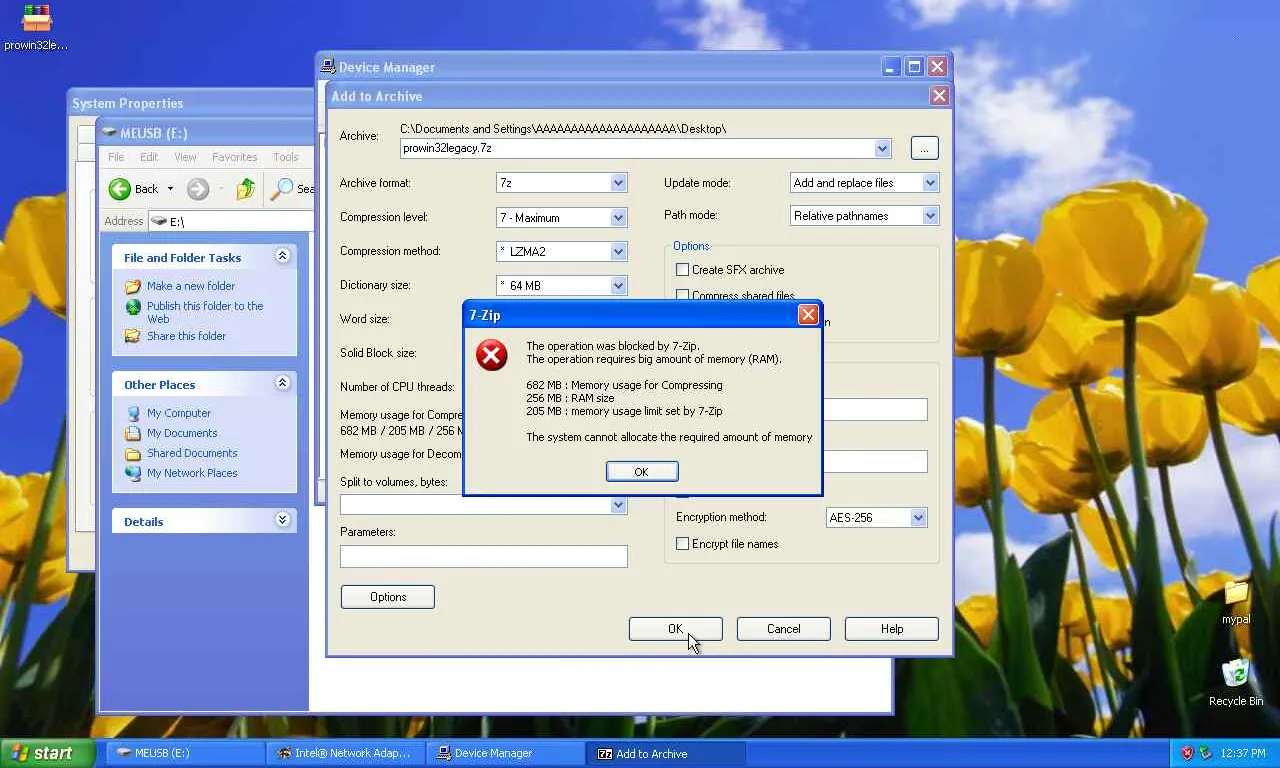Viewport: 1280px width, 768px height.
Task: Tick the Create SFX archive checkbox
Action: pyautogui.click(x=682, y=270)
